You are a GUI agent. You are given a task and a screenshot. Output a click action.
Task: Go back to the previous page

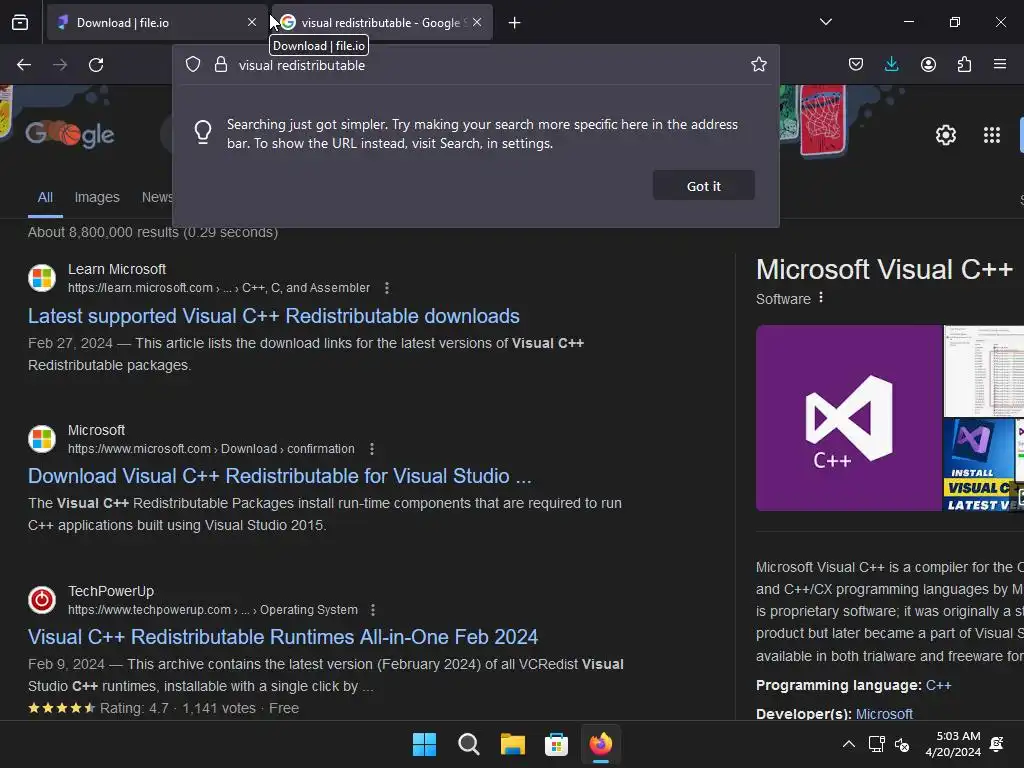[x=24, y=65]
